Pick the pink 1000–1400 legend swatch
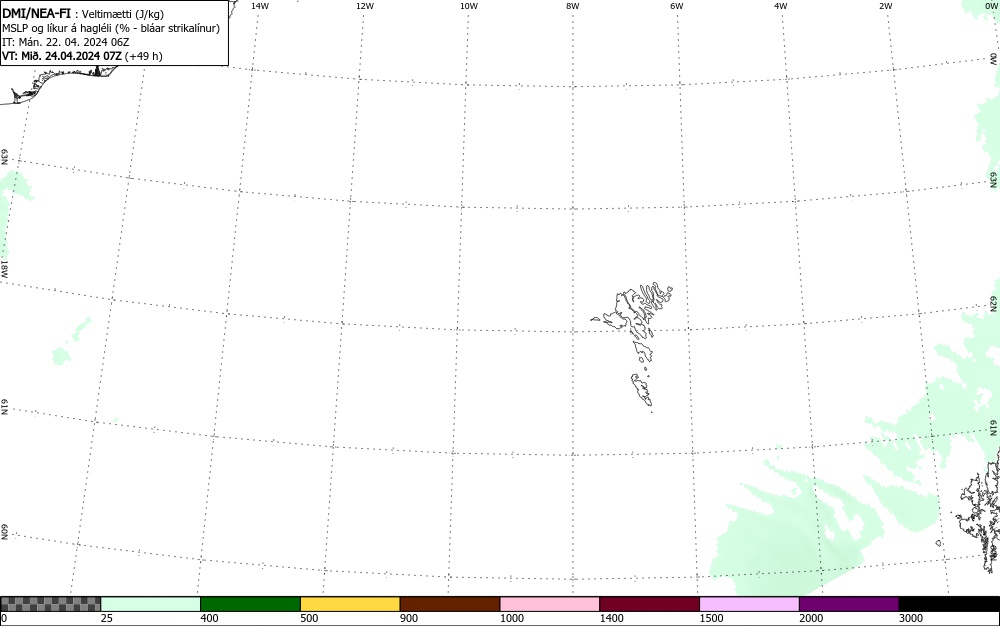The image size is (1000, 626). coord(550,604)
